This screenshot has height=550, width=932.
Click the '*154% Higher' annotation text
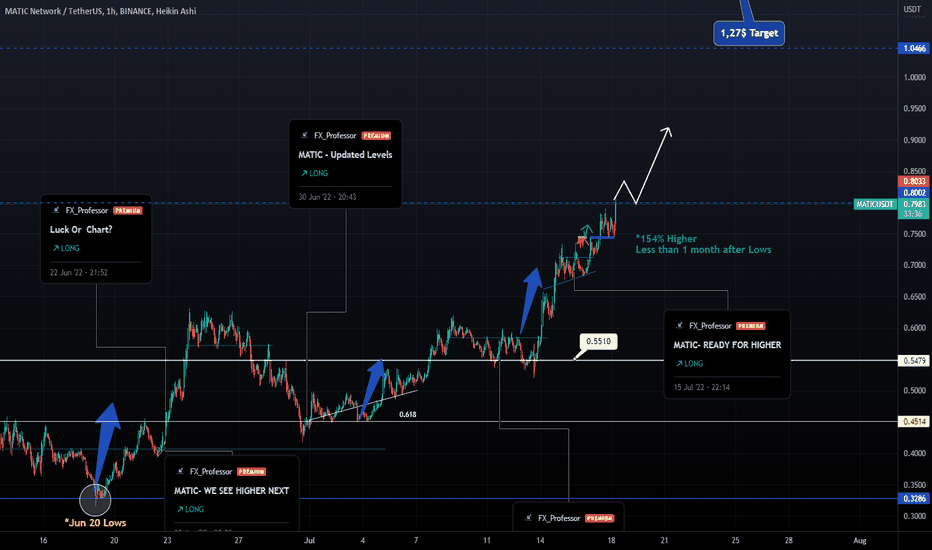pos(666,238)
